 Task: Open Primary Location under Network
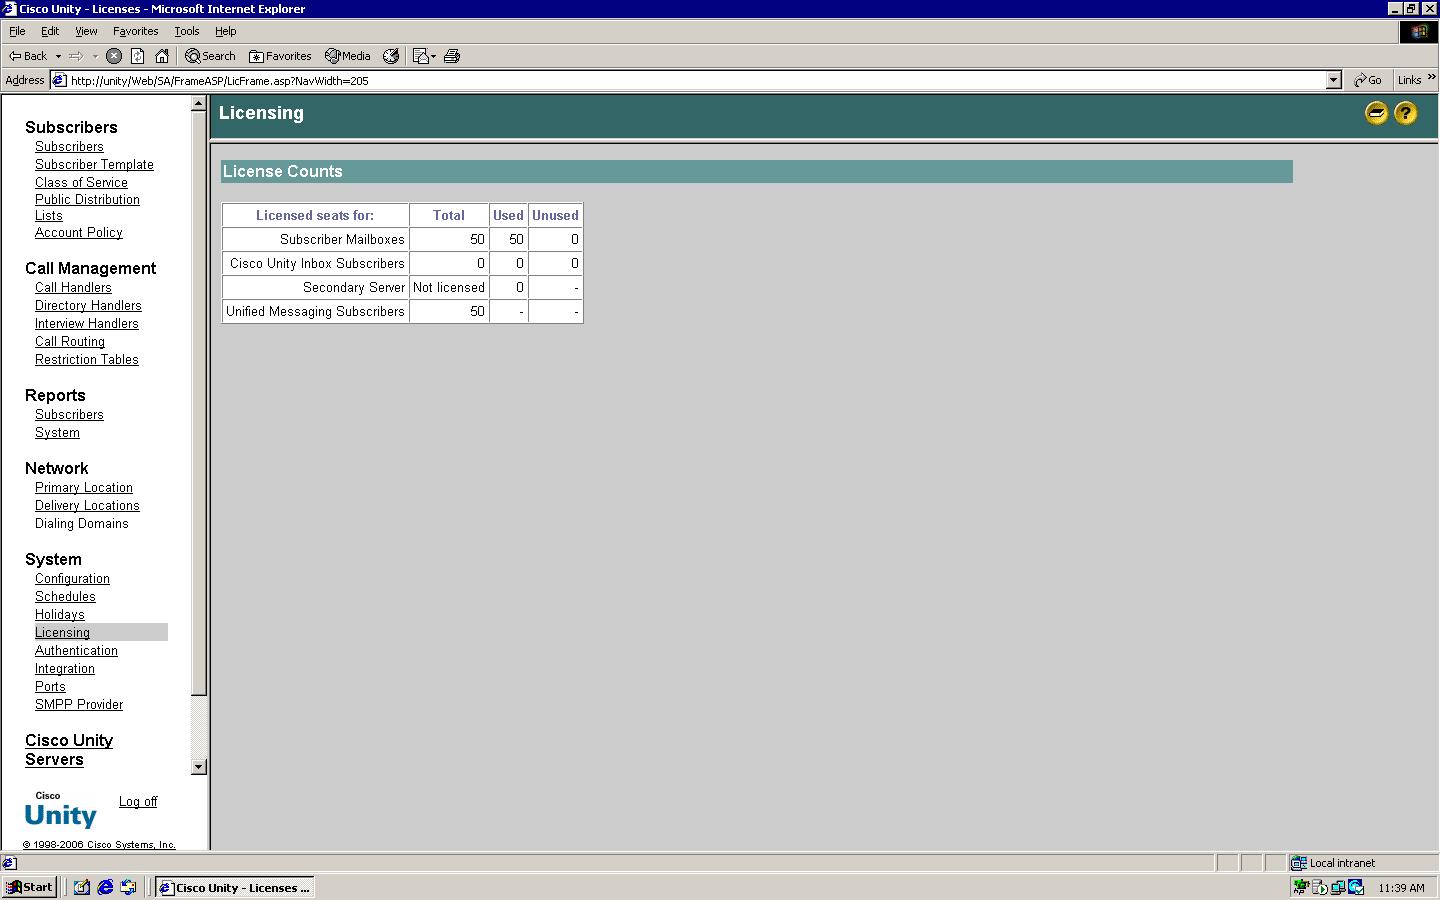(x=84, y=487)
